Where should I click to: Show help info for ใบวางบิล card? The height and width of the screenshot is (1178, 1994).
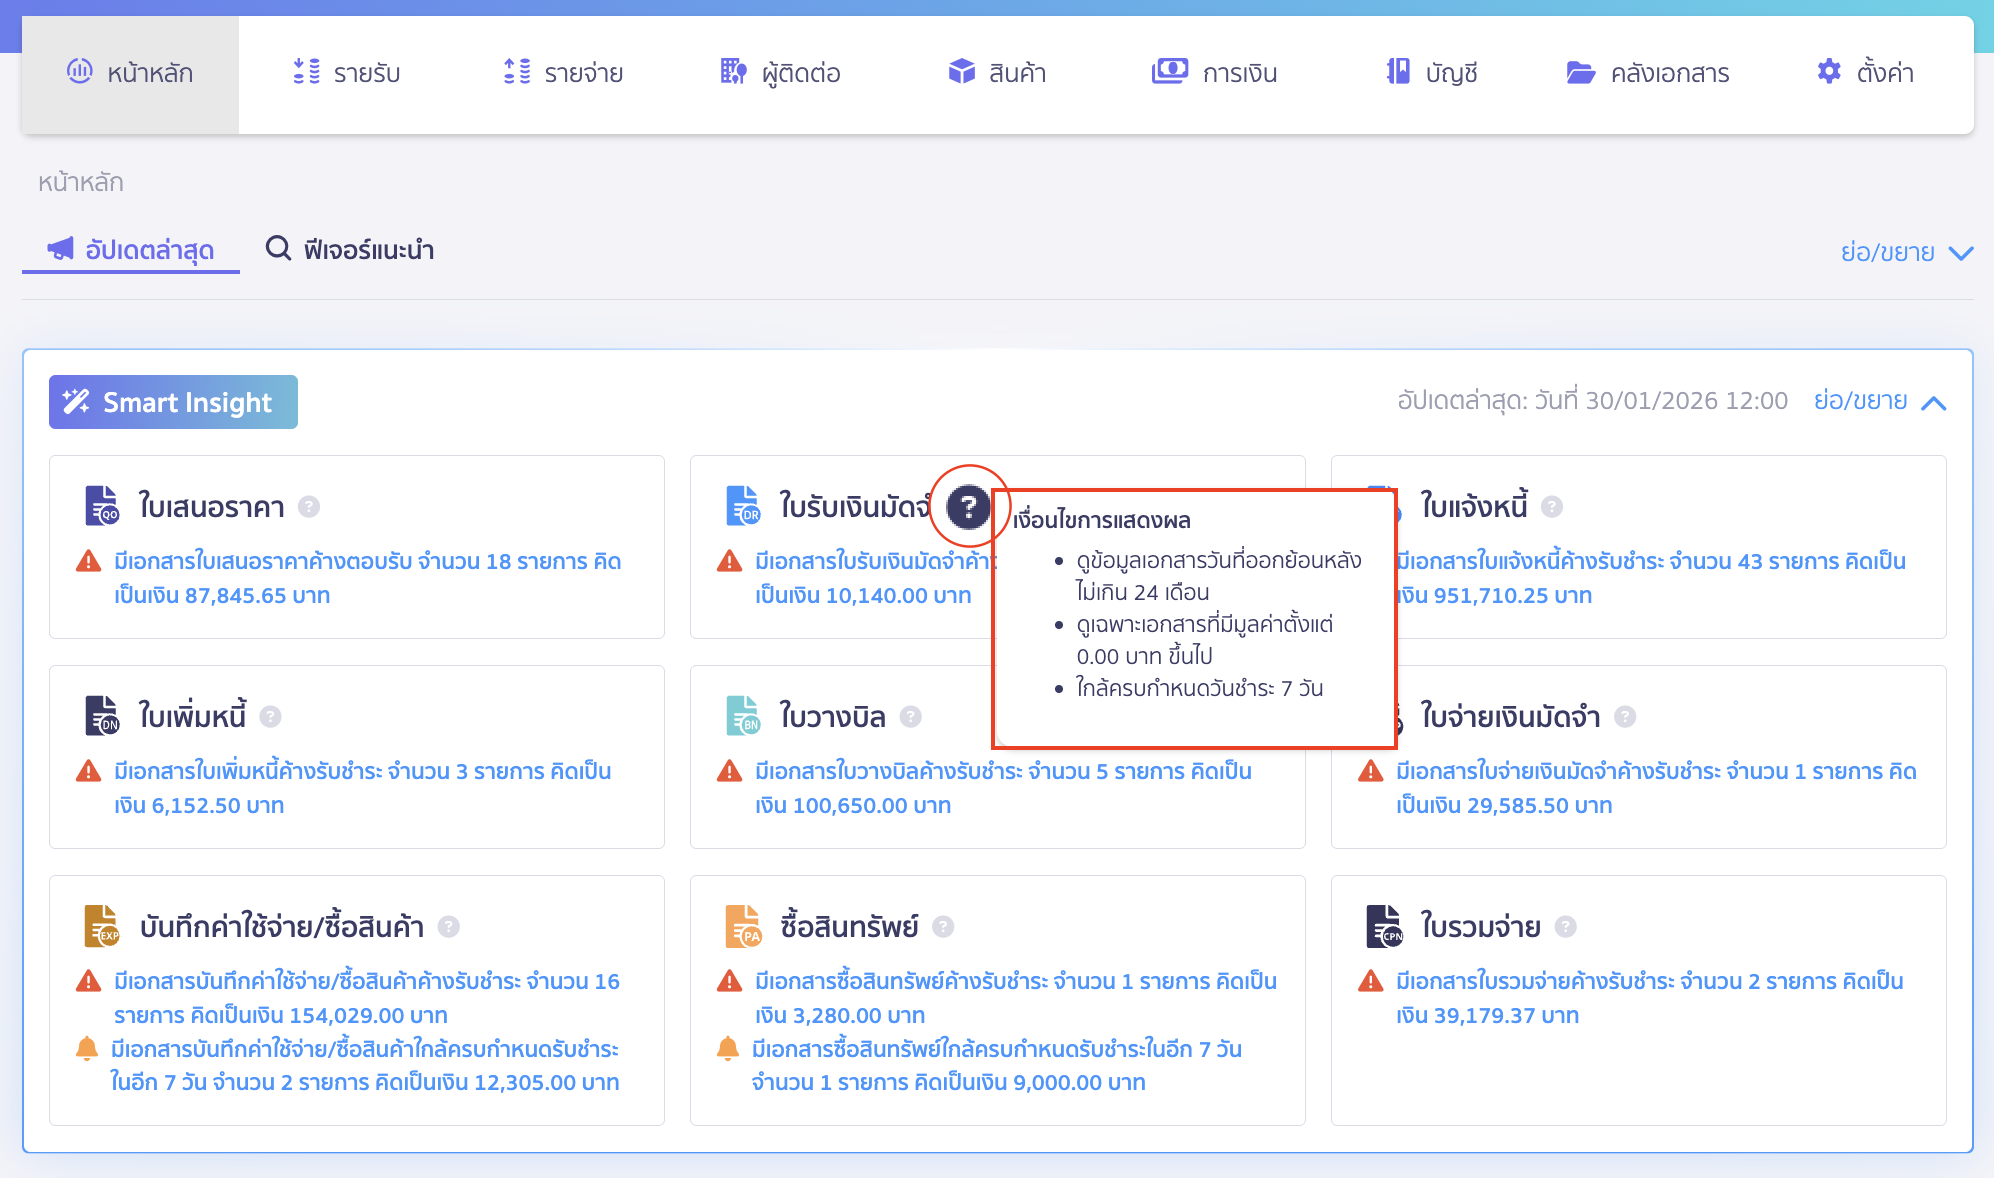(x=910, y=716)
